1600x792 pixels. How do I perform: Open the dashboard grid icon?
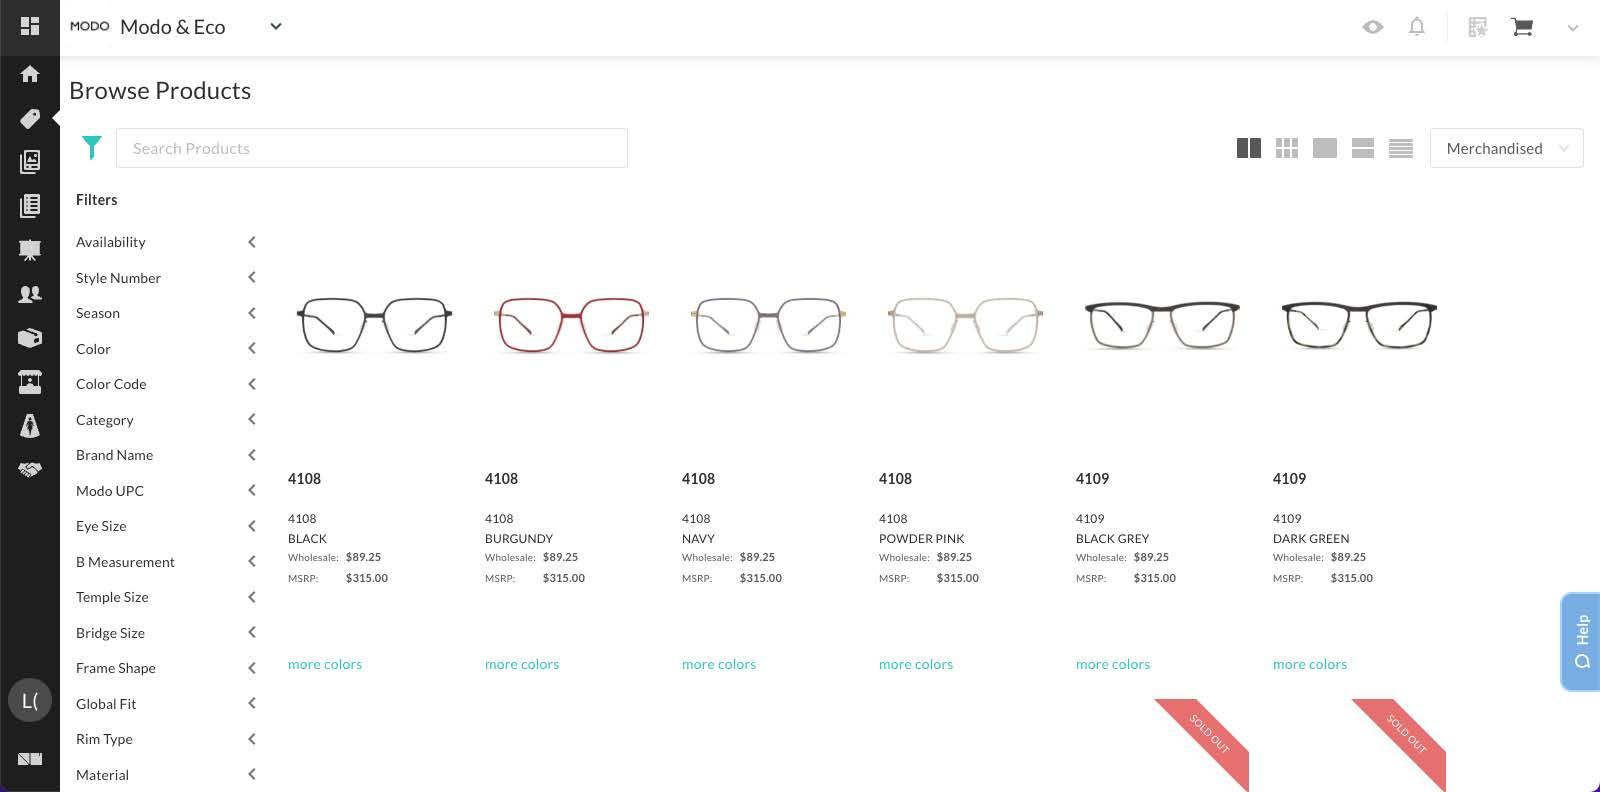tap(30, 26)
